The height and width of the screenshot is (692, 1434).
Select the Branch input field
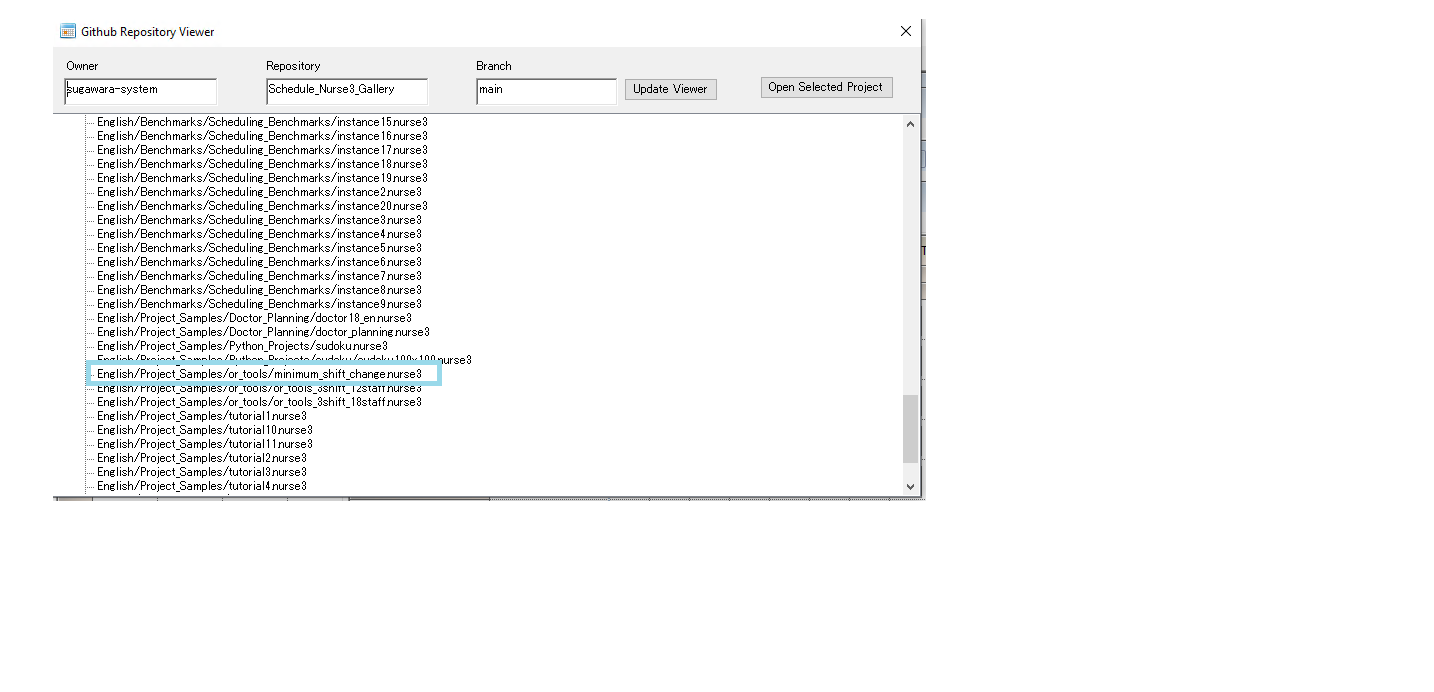(x=546, y=90)
